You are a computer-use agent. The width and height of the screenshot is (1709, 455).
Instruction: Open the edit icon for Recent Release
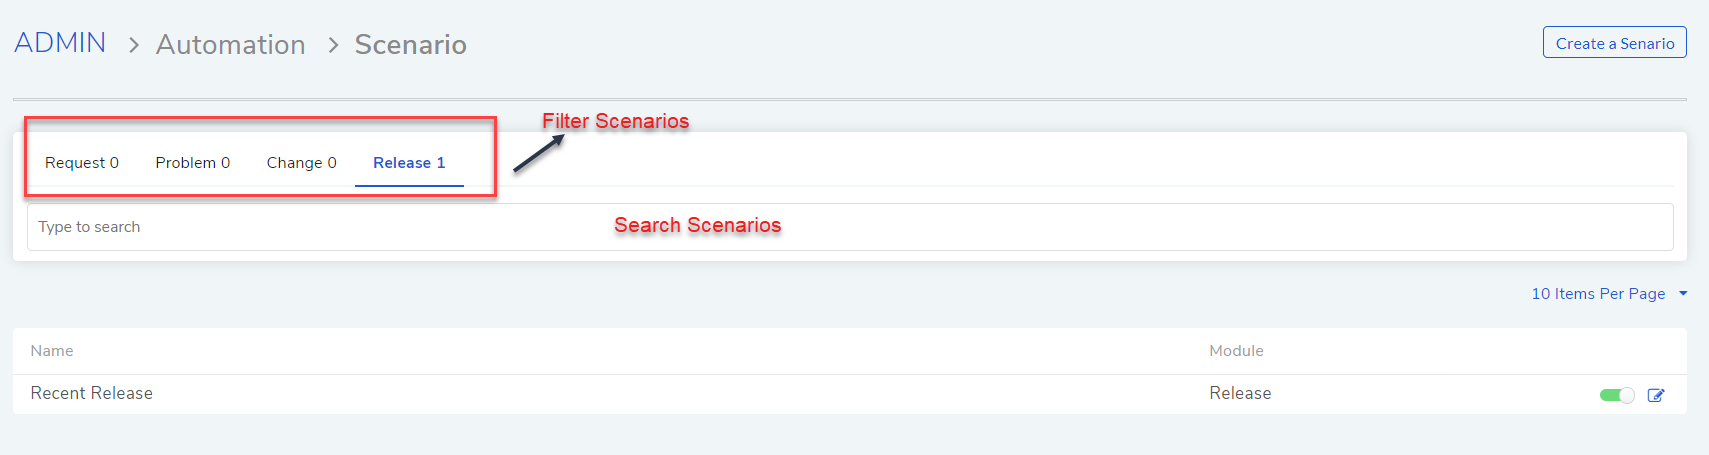point(1656,395)
